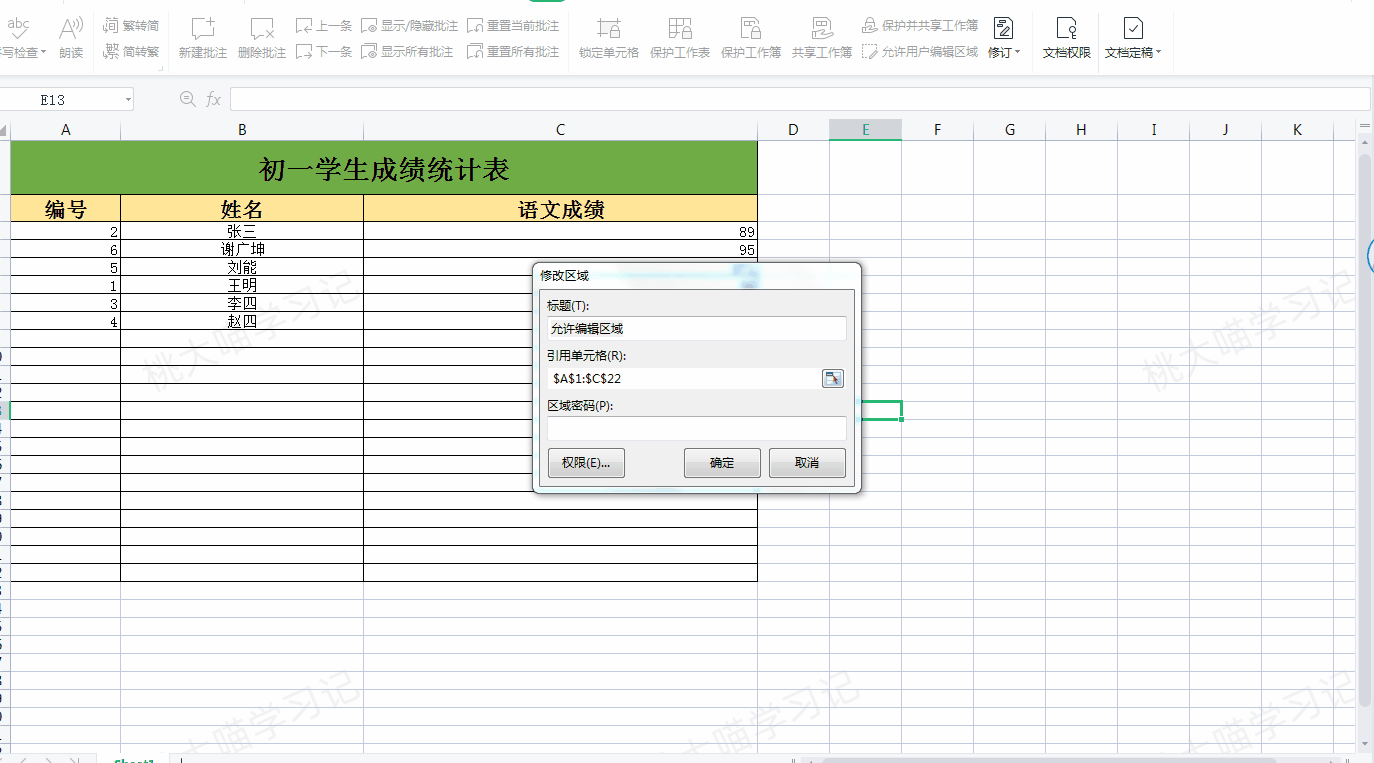Viewport: 1374px width, 763px height.
Task: Open Allow Users to Edit Ranges (允许用户编辑区域)
Action: pyautogui.click(x=920, y=51)
